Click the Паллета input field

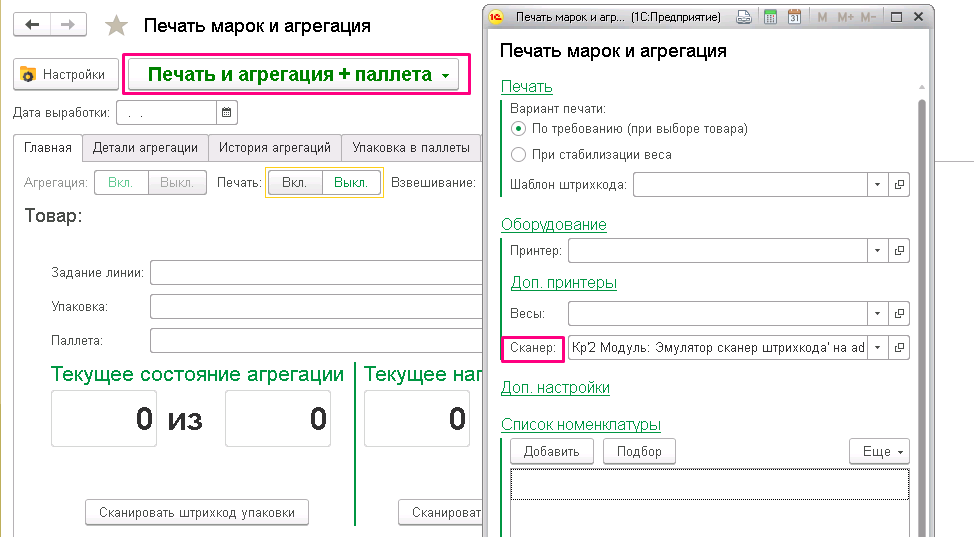pyautogui.click(x=316, y=341)
